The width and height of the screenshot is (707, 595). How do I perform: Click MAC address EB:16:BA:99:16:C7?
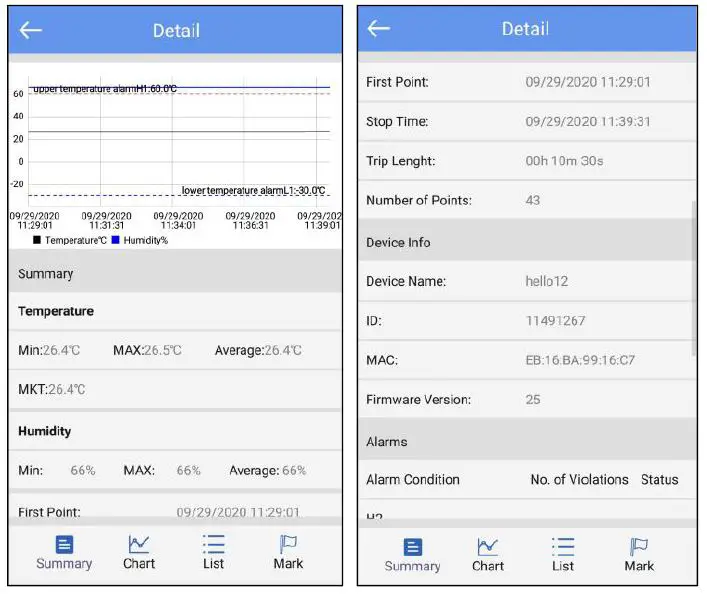point(580,360)
